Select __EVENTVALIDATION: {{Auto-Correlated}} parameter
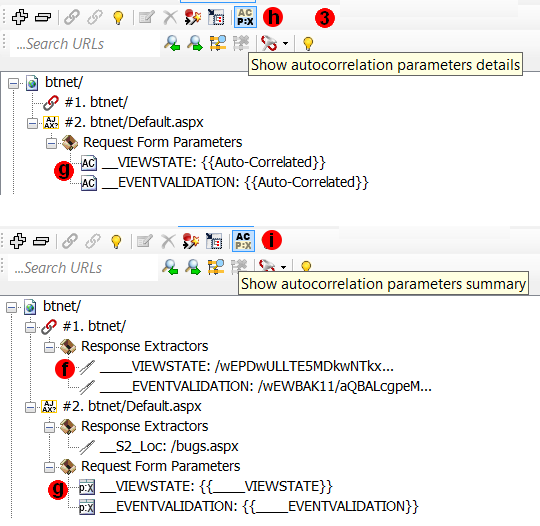The width and height of the screenshot is (540, 526). point(225,182)
